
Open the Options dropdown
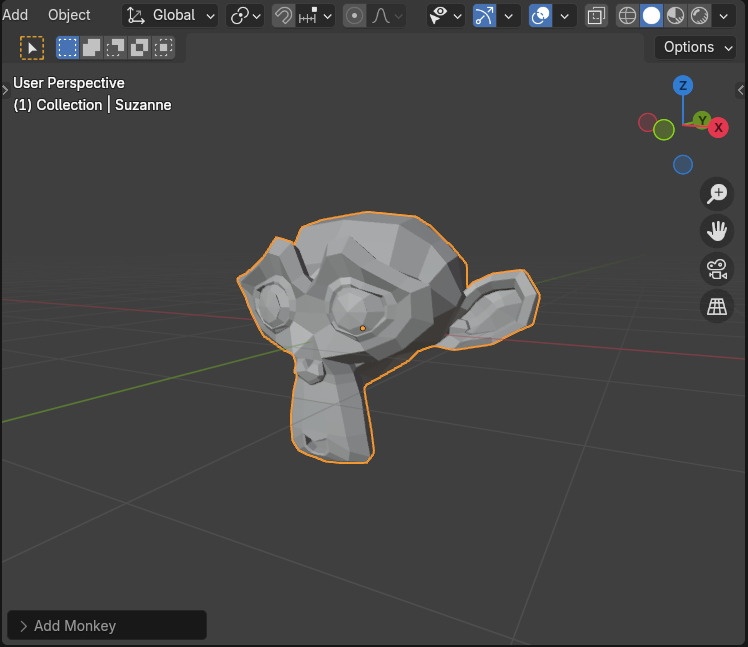click(695, 47)
